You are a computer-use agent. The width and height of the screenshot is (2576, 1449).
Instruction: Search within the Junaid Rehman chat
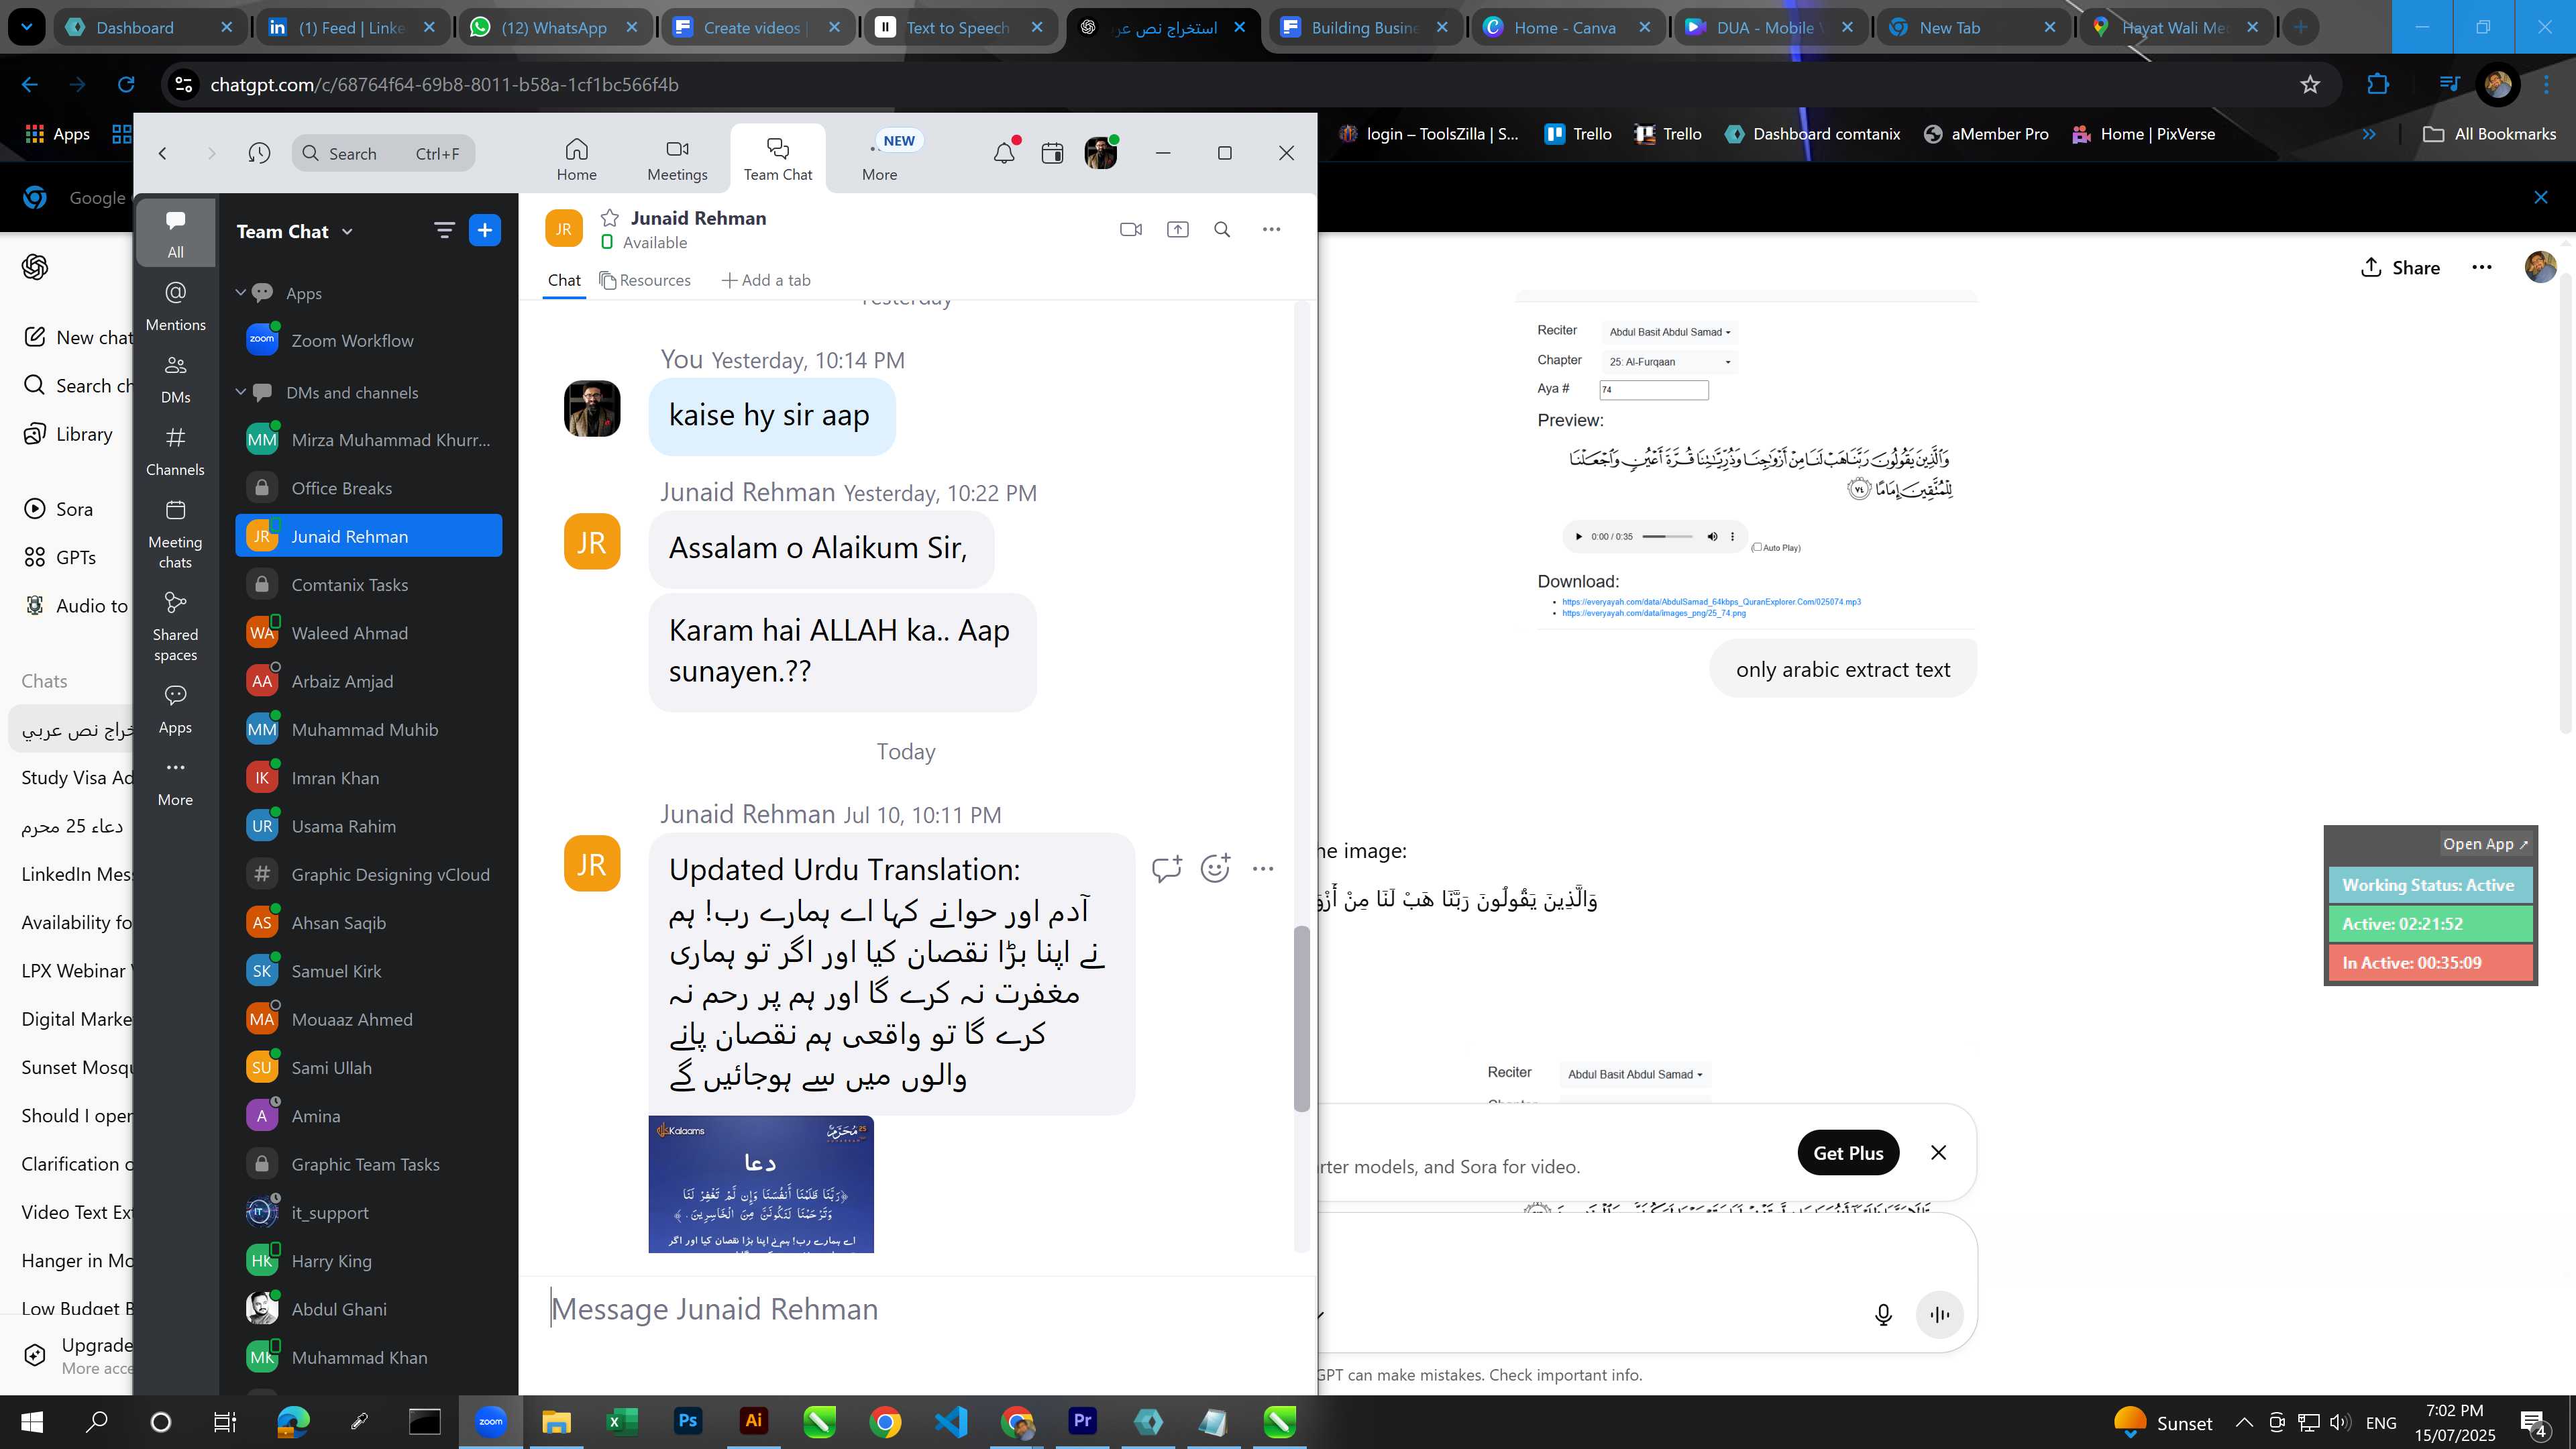tap(1222, 229)
